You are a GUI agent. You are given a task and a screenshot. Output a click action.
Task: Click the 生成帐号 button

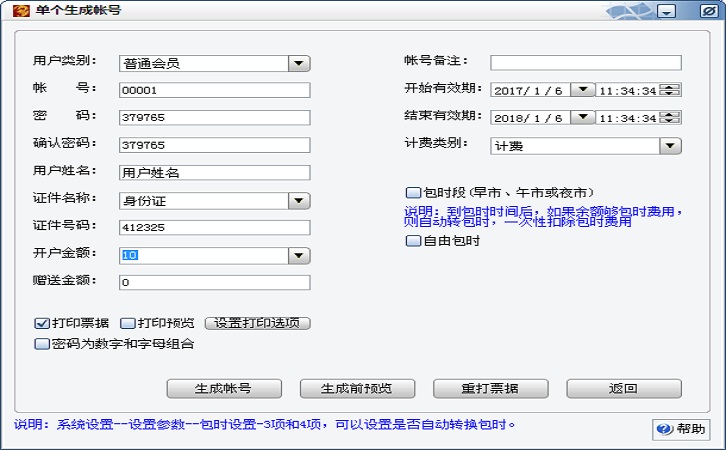[x=223, y=388]
